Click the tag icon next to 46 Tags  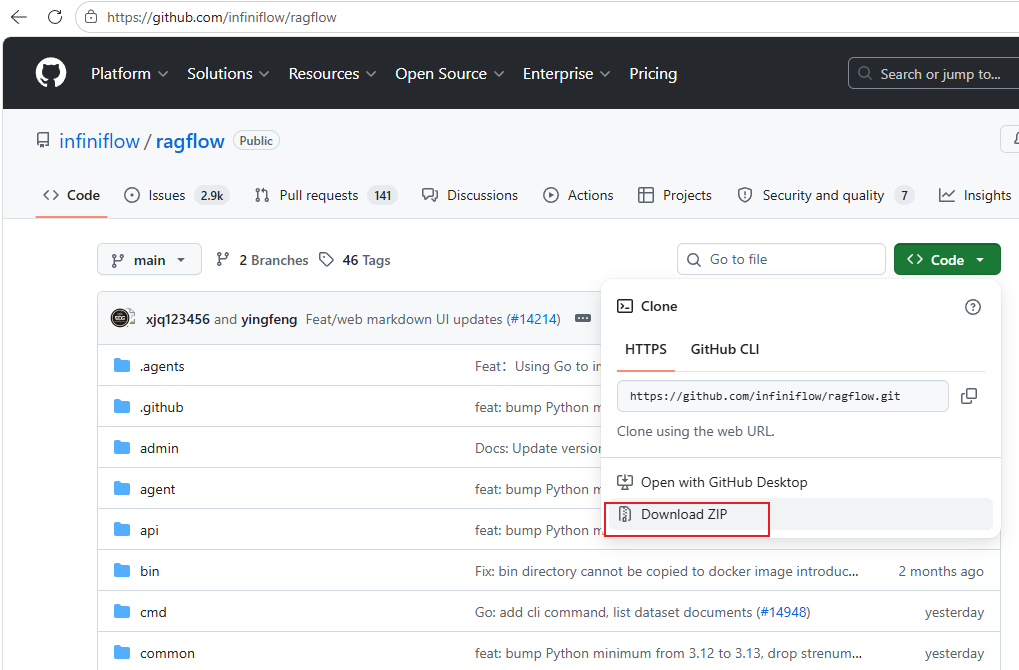[326, 259]
